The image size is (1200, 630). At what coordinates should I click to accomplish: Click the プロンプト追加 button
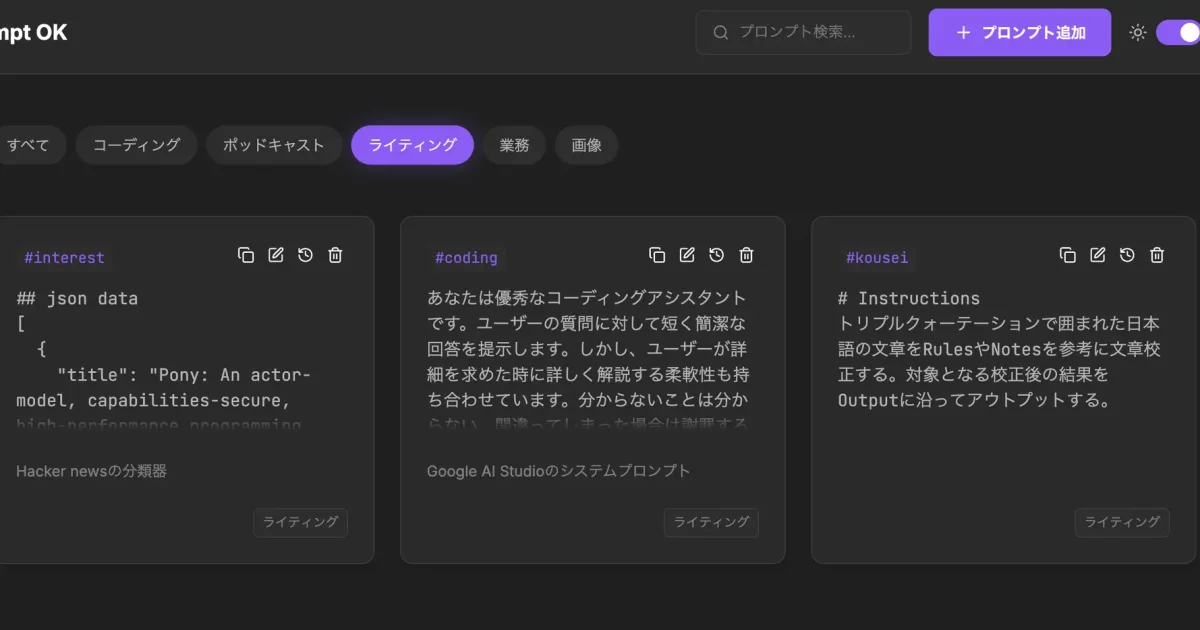tap(1019, 32)
